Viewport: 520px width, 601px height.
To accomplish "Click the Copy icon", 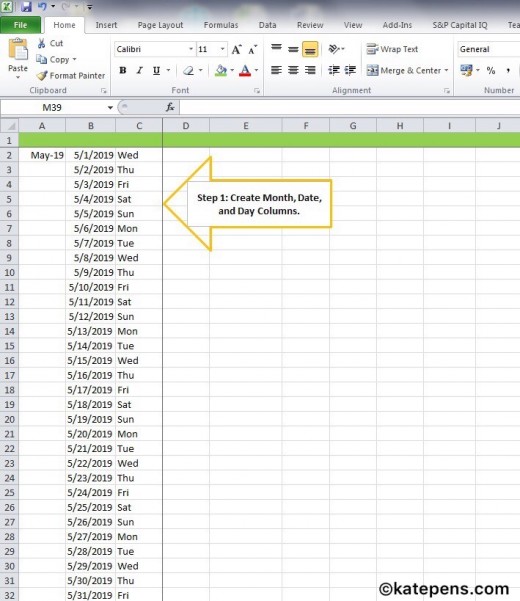I will pyautogui.click(x=41, y=59).
